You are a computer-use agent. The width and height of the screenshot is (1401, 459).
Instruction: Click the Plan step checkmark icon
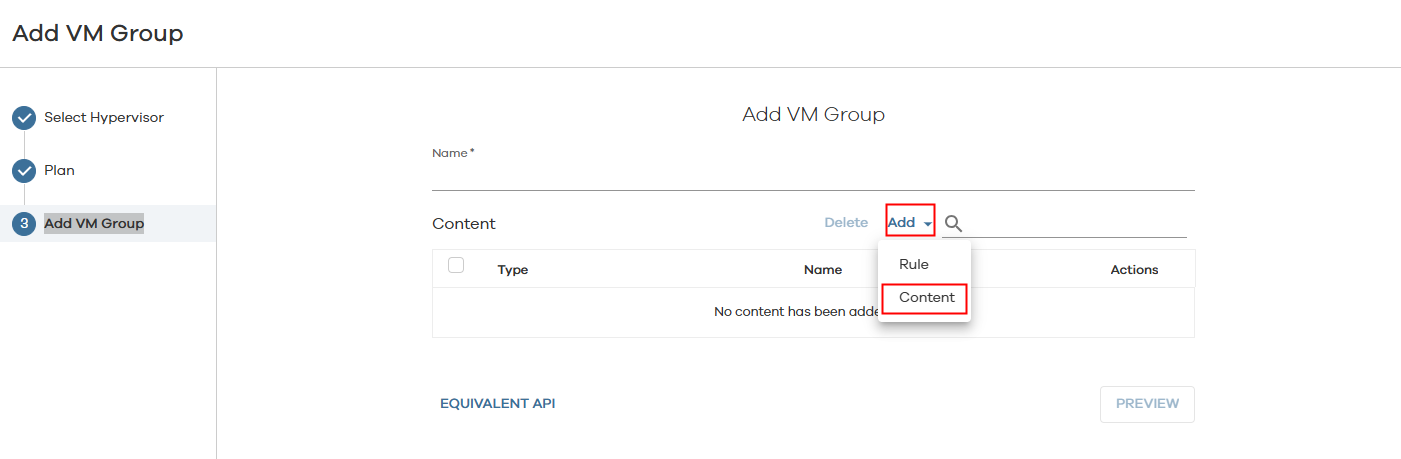pos(24,171)
